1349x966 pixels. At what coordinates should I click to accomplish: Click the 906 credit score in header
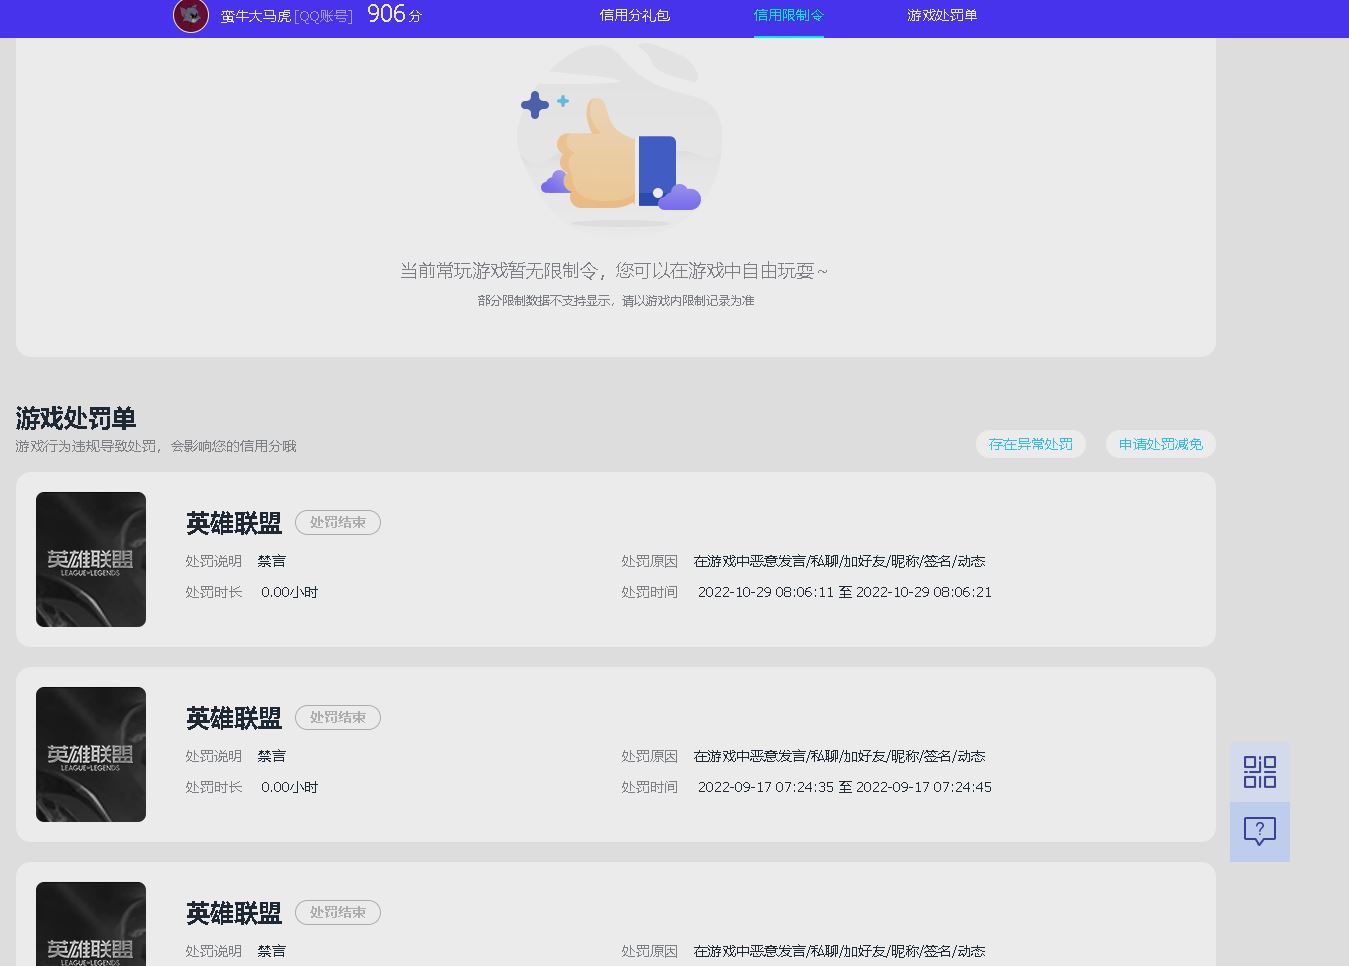pos(387,14)
